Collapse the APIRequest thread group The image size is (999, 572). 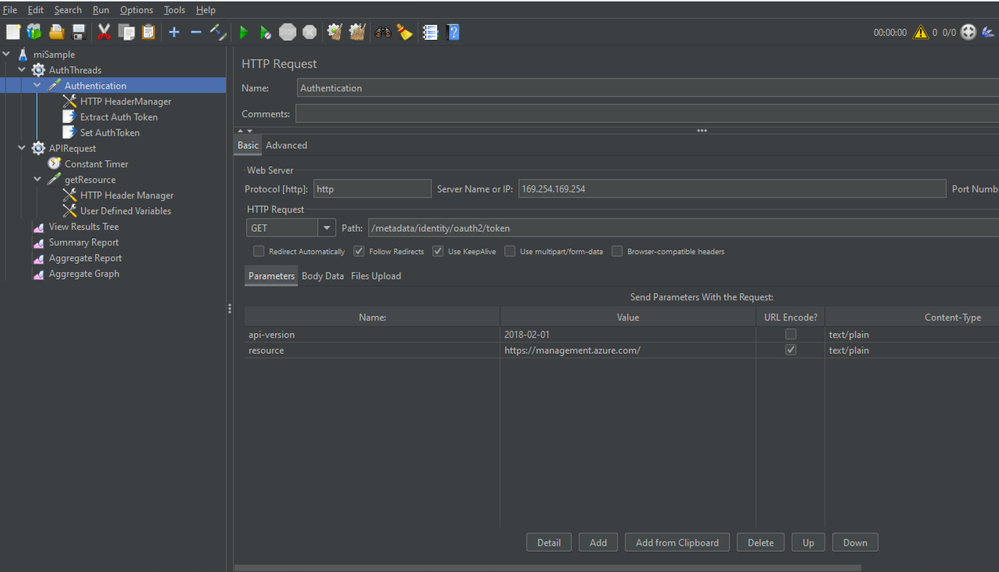[x=22, y=148]
